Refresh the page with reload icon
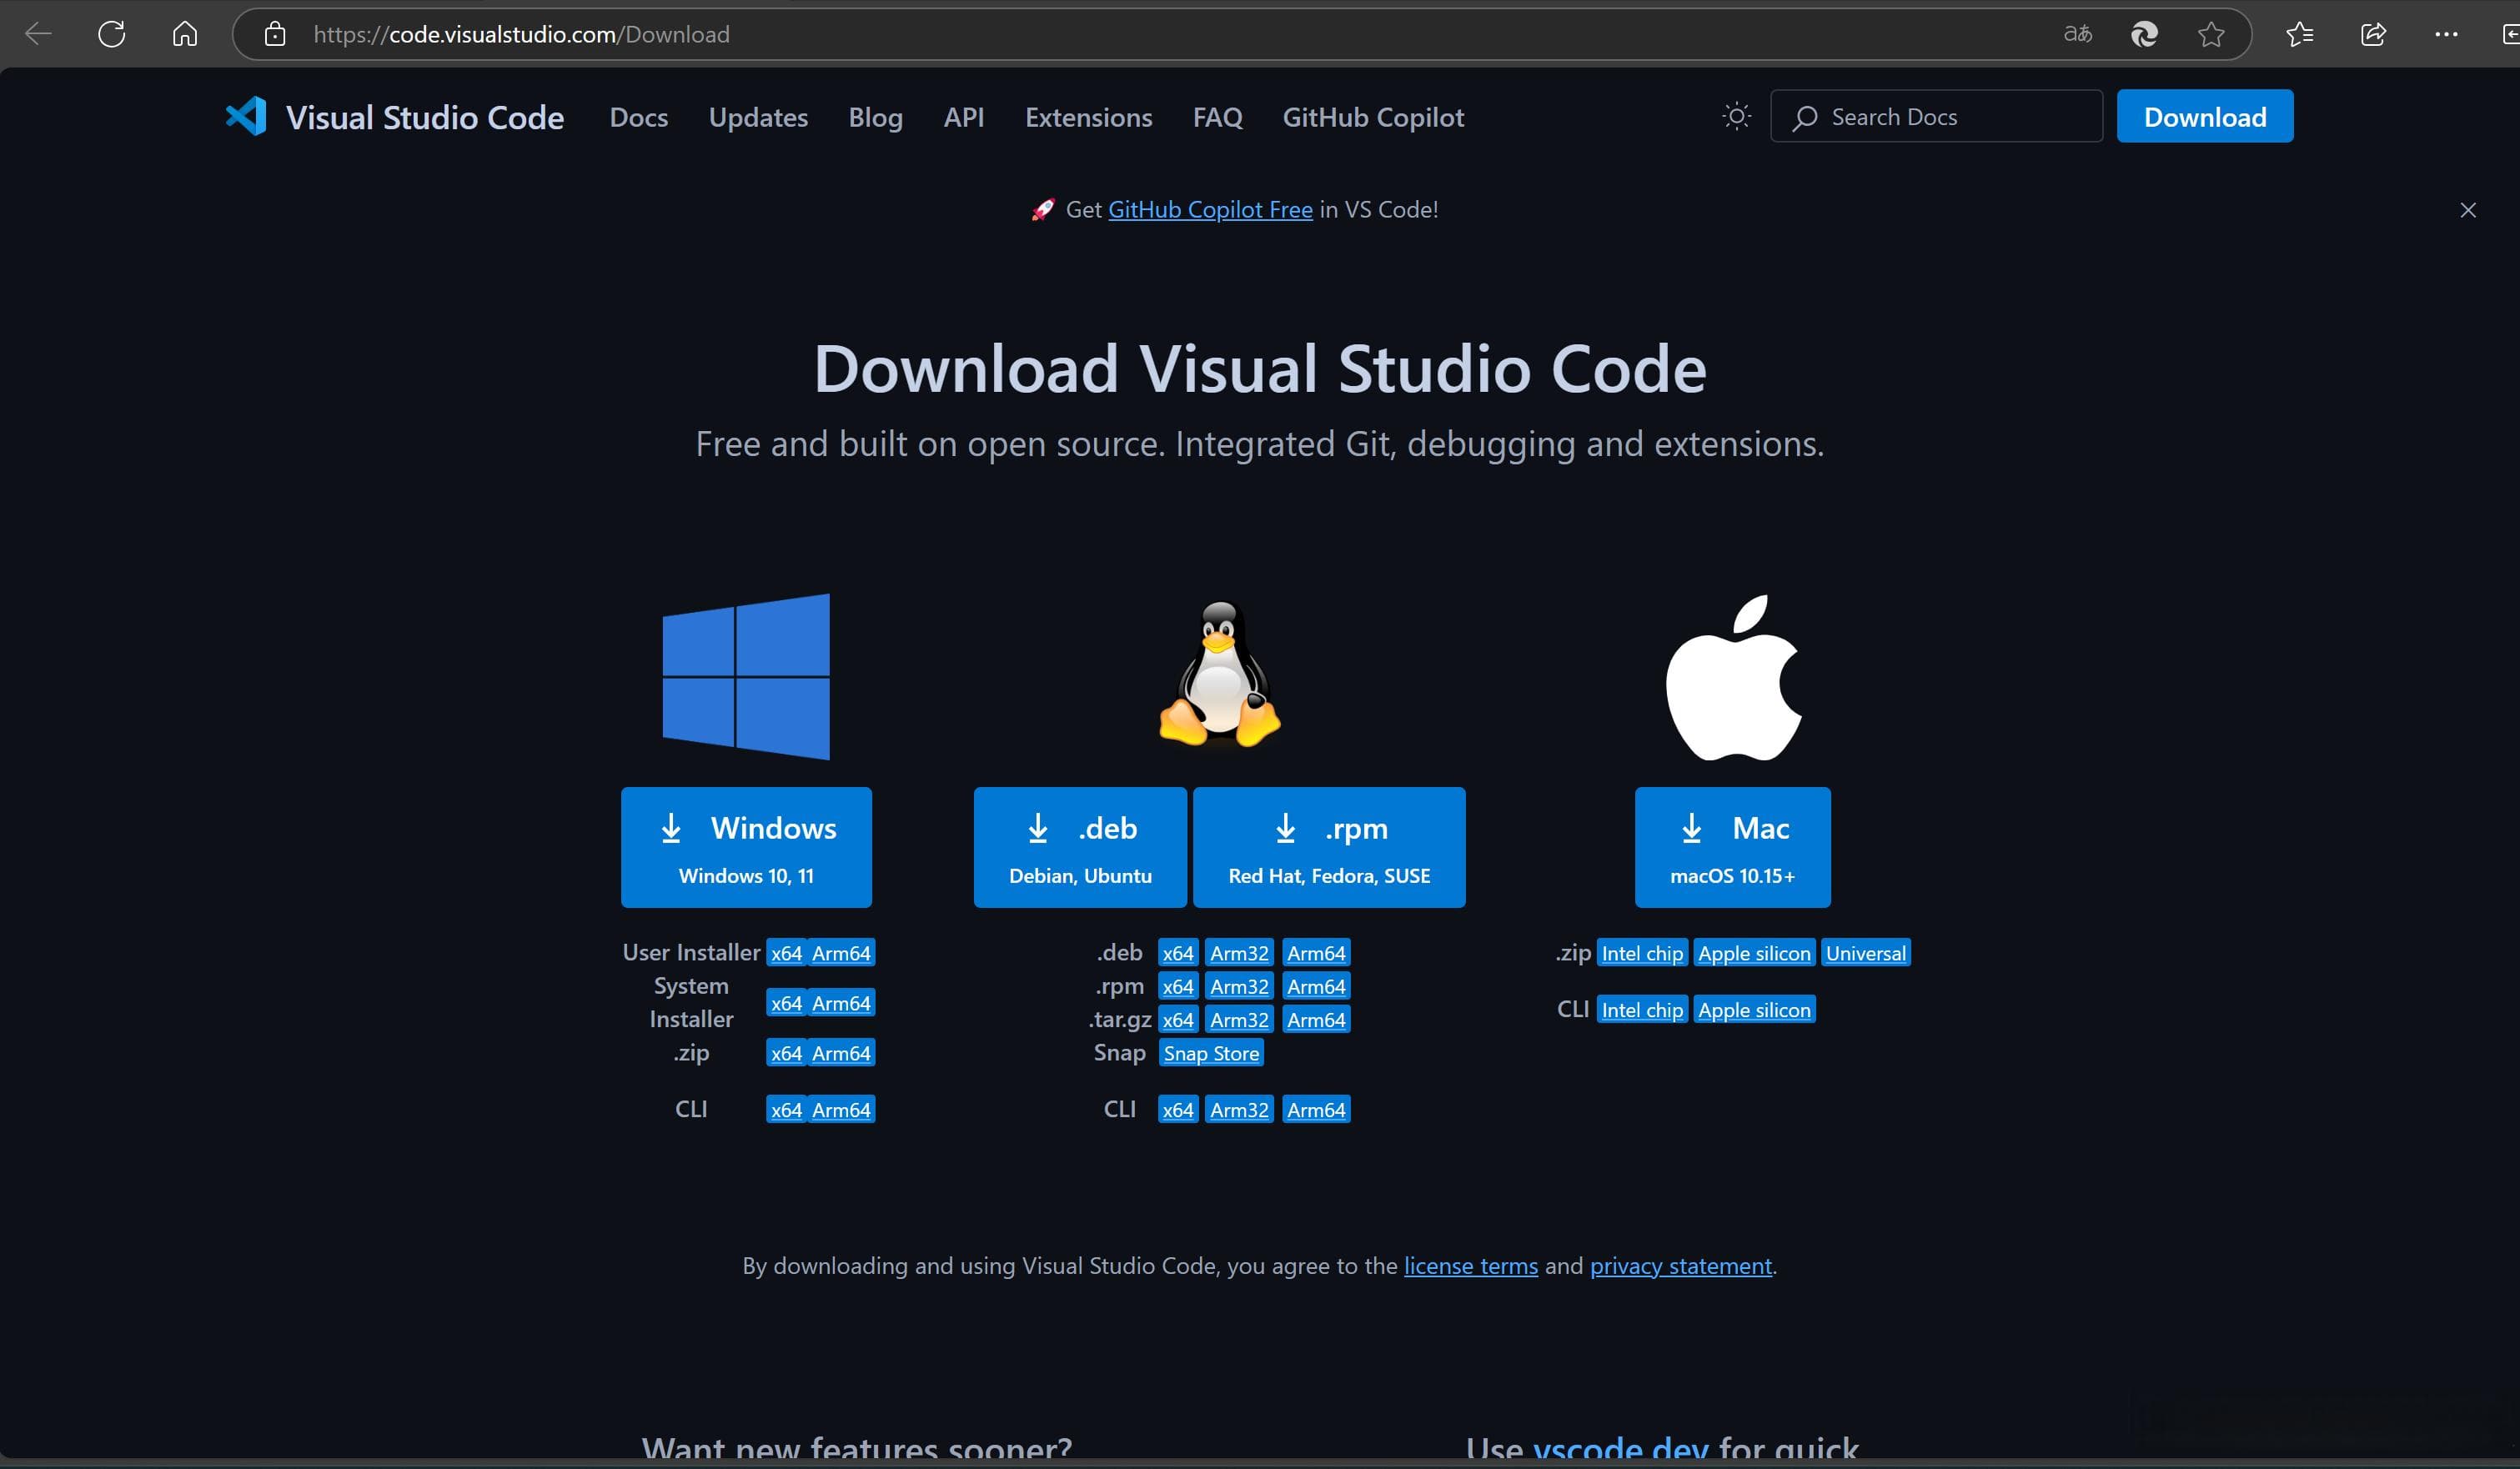The height and width of the screenshot is (1469, 2520). coord(112,34)
